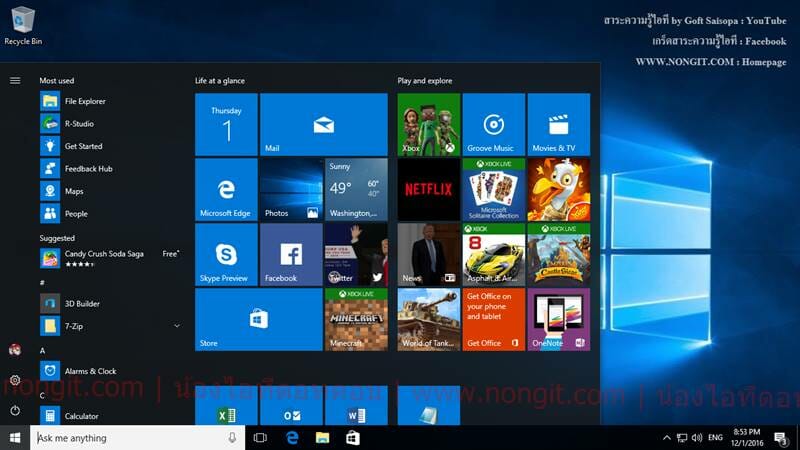Show hidden system tray icons
The height and width of the screenshot is (450, 800).
666,438
